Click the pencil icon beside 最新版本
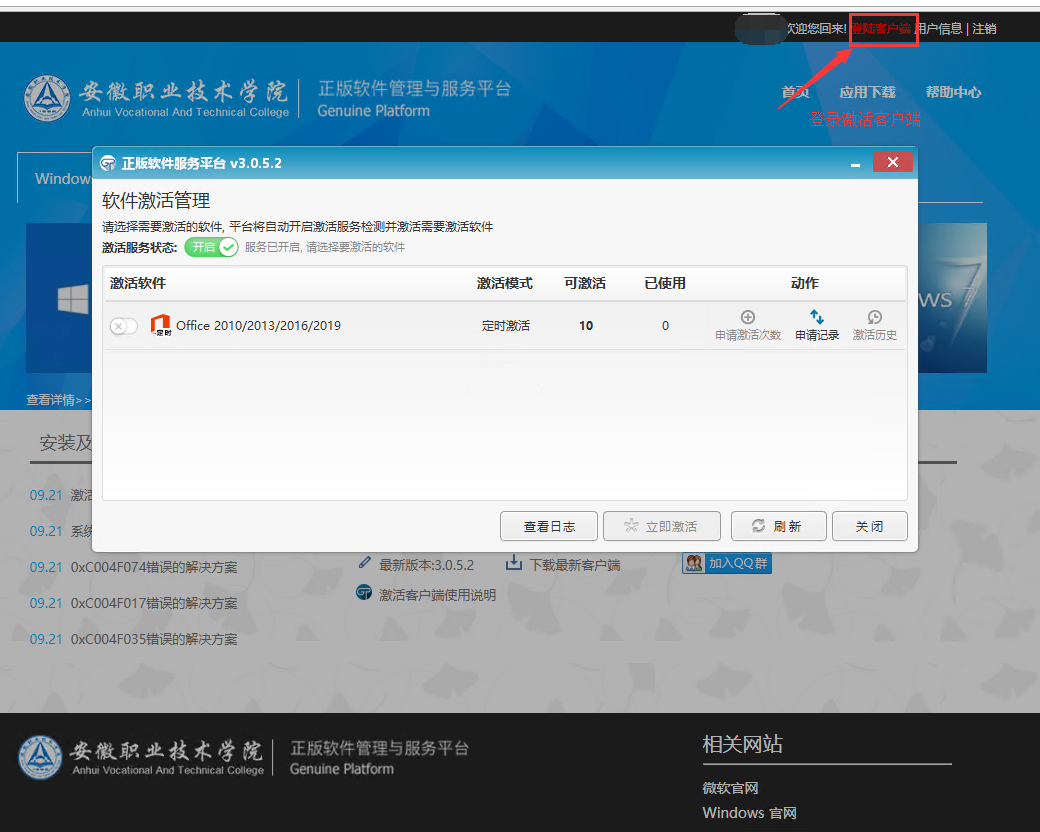Viewport: 1040px width, 832px height. click(x=365, y=564)
